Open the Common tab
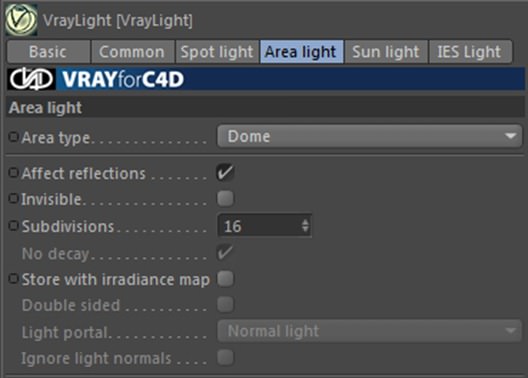The width and height of the screenshot is (528, 378). (x=133, y=52)
